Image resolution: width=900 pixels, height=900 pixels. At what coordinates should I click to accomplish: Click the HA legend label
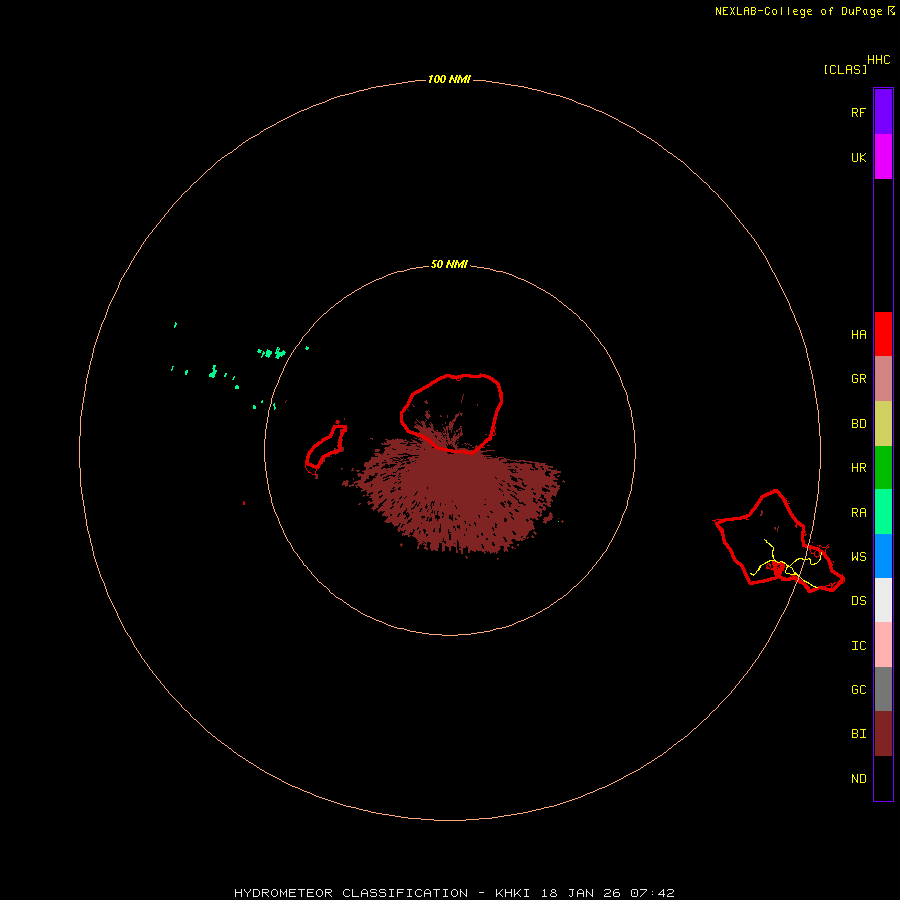(x=858, y=335)
